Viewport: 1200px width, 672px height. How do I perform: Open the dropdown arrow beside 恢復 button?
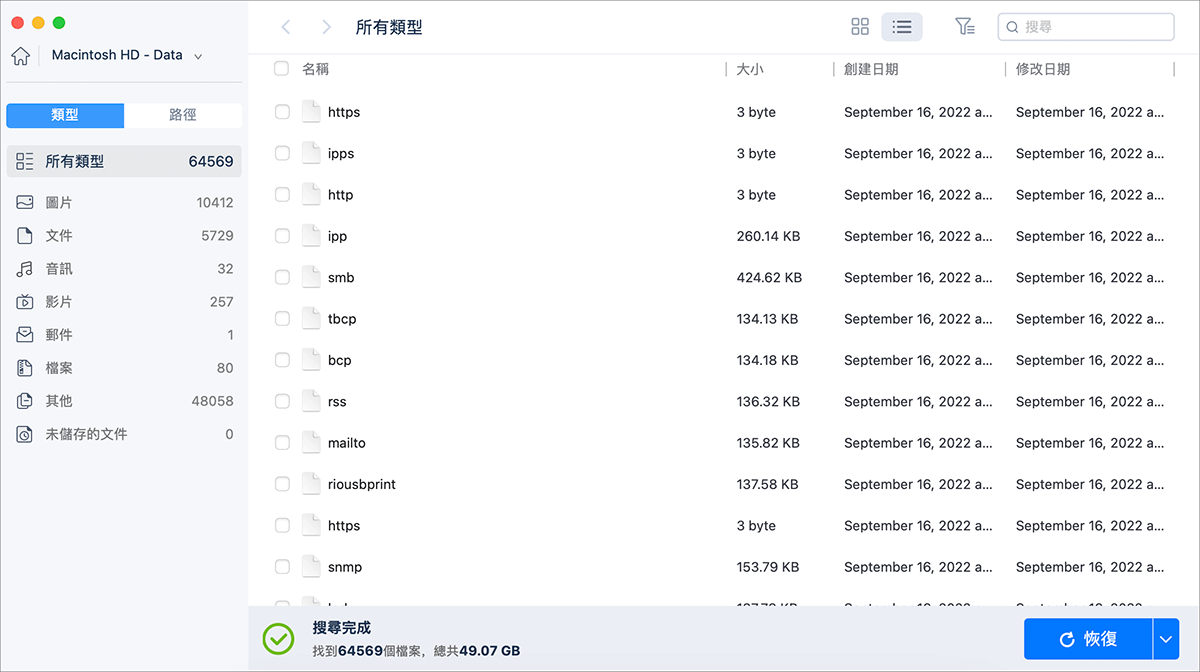(x=1166, y=638)
